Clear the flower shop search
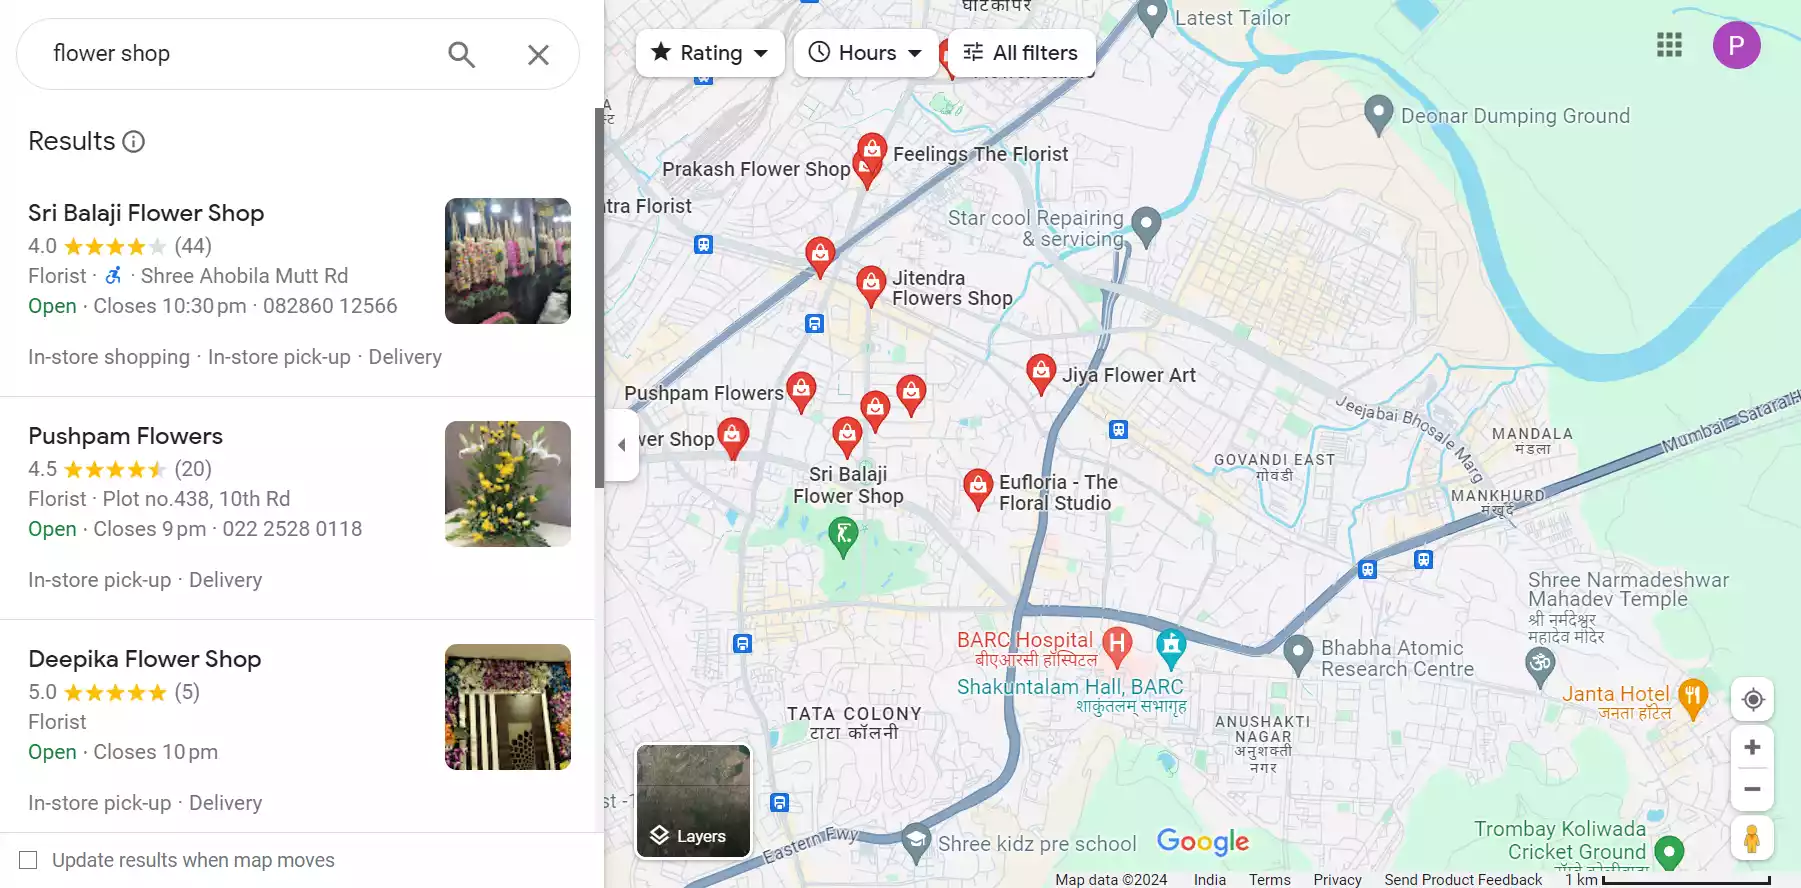Image resolution: width=1801 pixels, height=888 pixels. (x=538, y=54)
